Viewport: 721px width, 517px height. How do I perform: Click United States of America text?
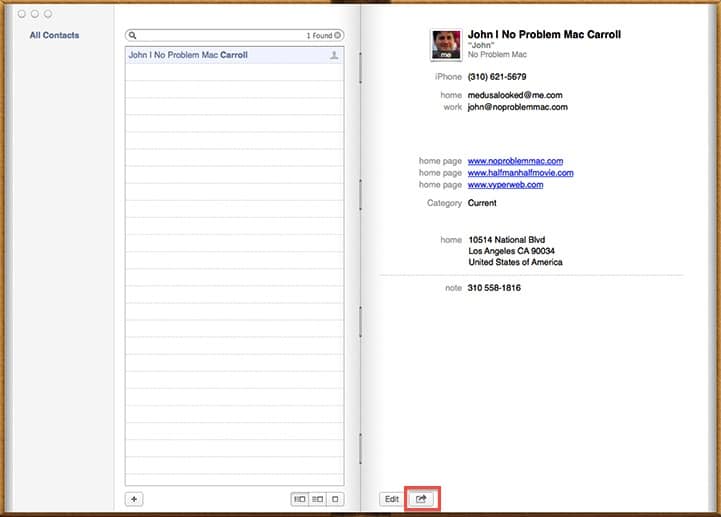coord(515,262)
